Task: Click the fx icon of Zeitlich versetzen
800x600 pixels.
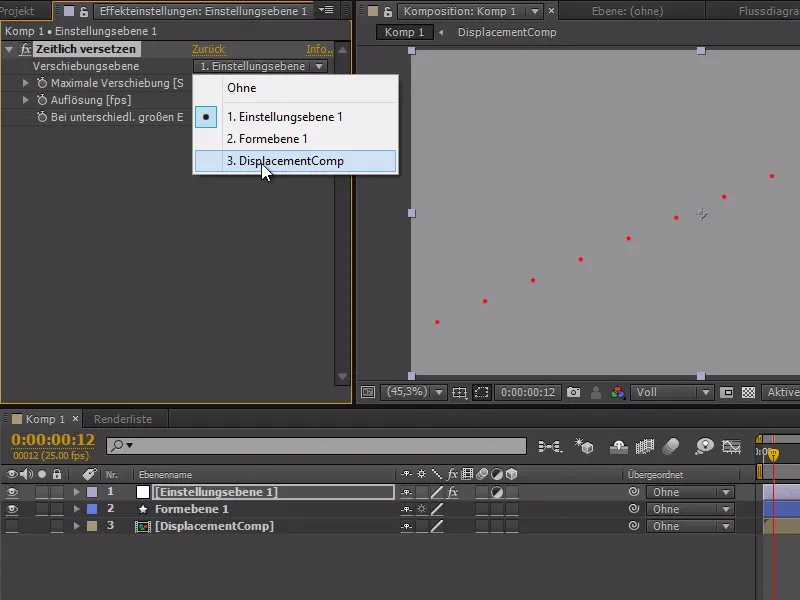Action: 26,49
